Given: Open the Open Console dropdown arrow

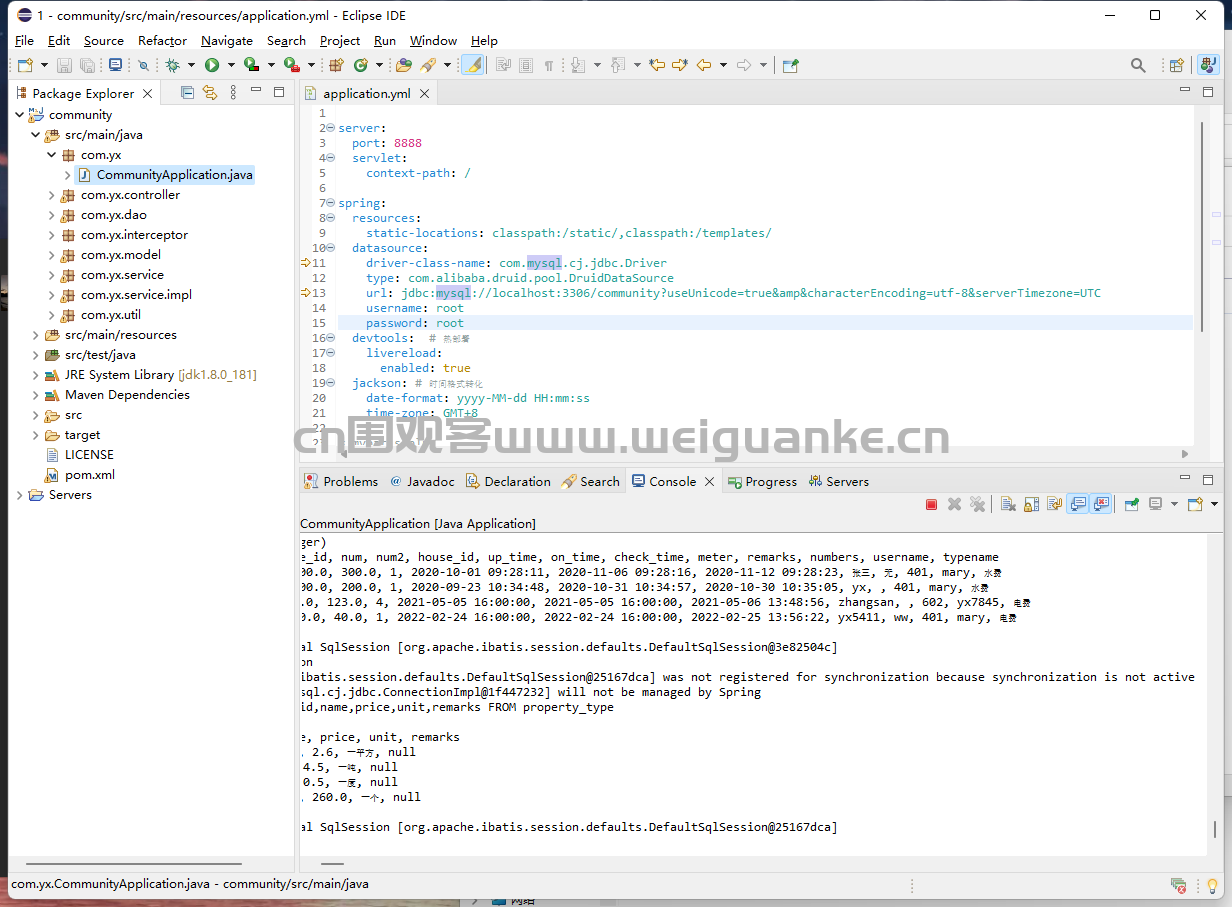Looking at the screenshot, I should click(x=1214, y=504).
